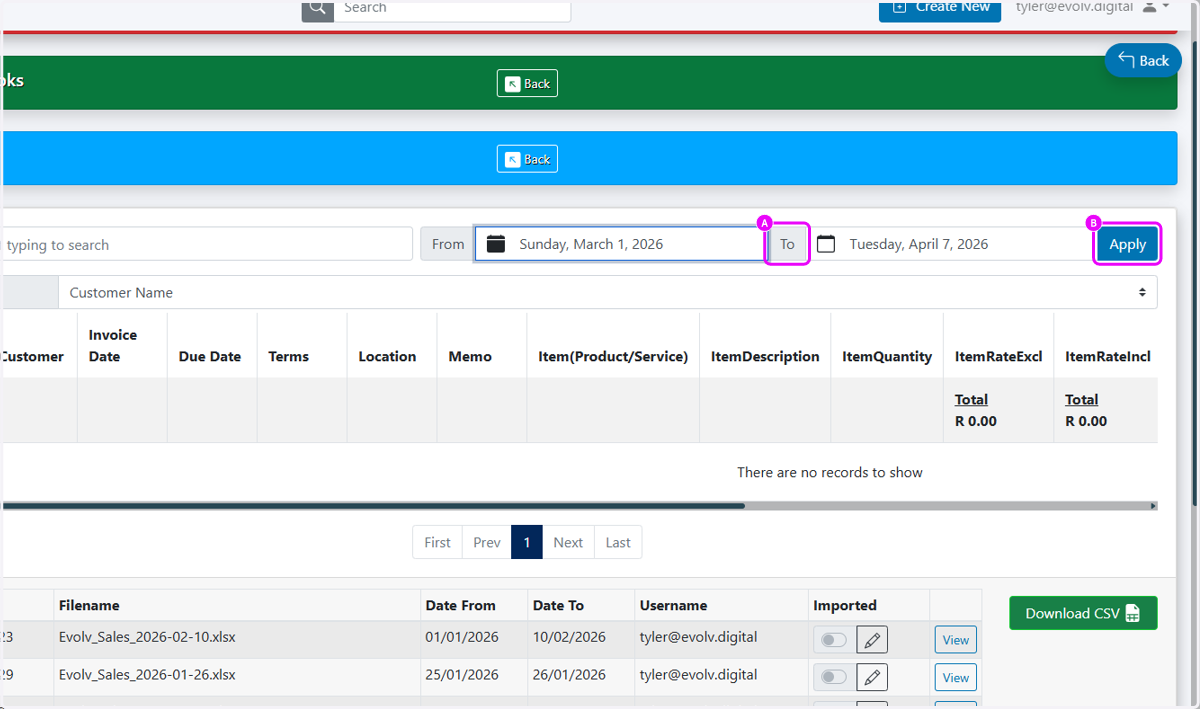This screenshot has width=1200, height=709.
Task: Open the Customer Name dropdown
Action: [607, 293]
